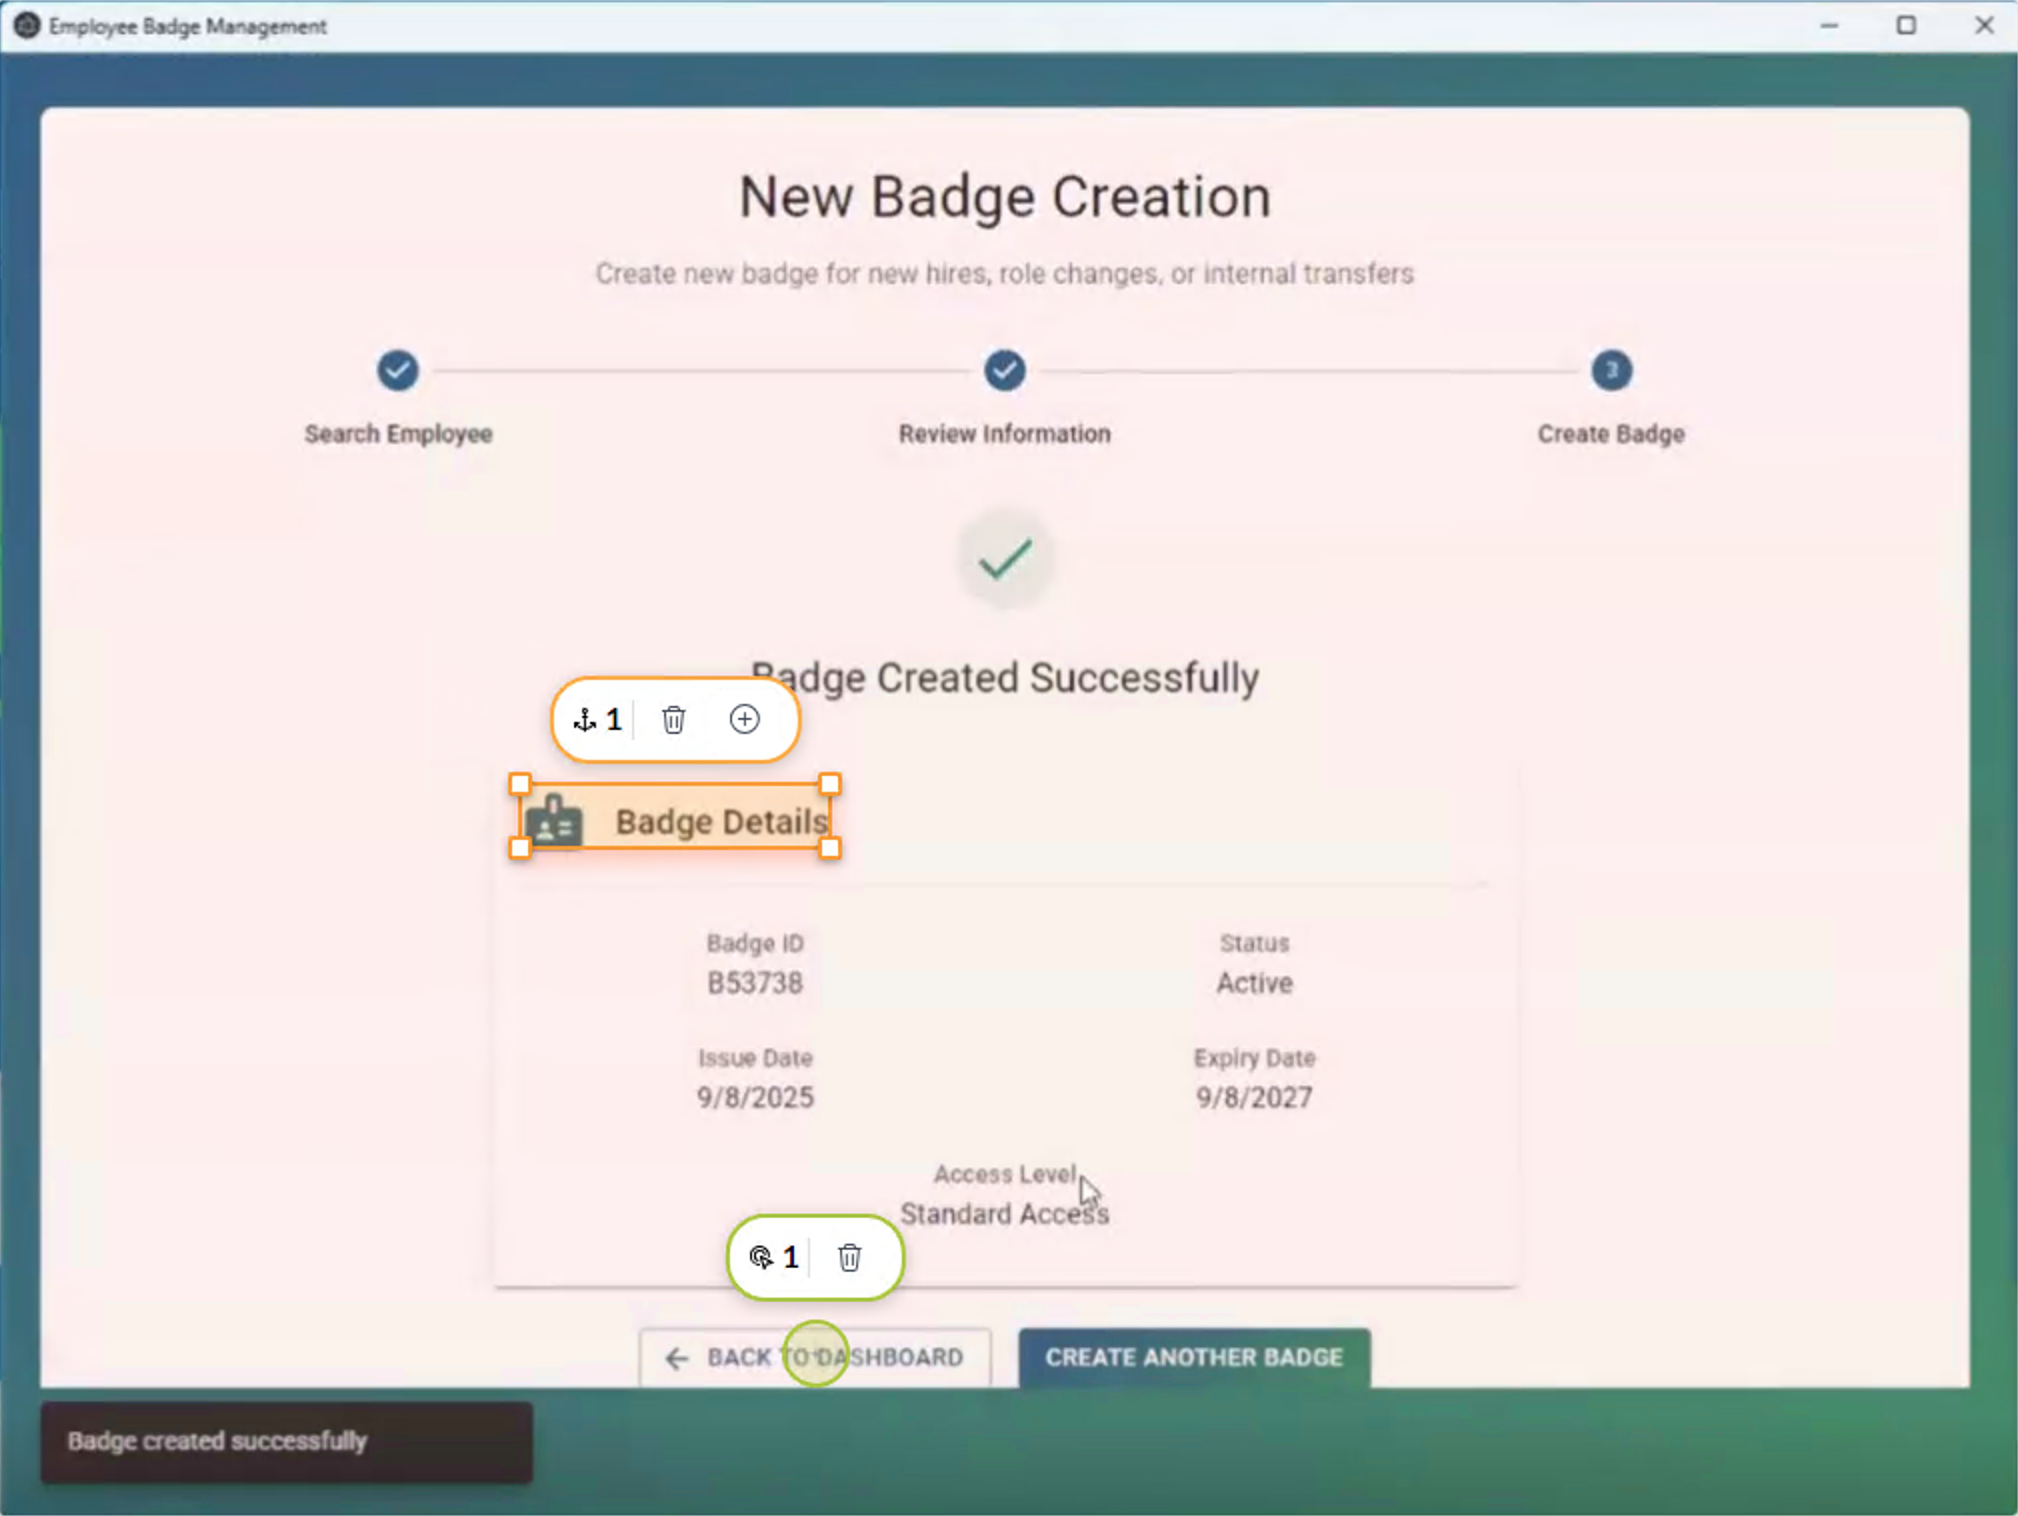Click the subtitle about new hires
This screenshot has width=2018, height=1516.
pos(1004,273)
